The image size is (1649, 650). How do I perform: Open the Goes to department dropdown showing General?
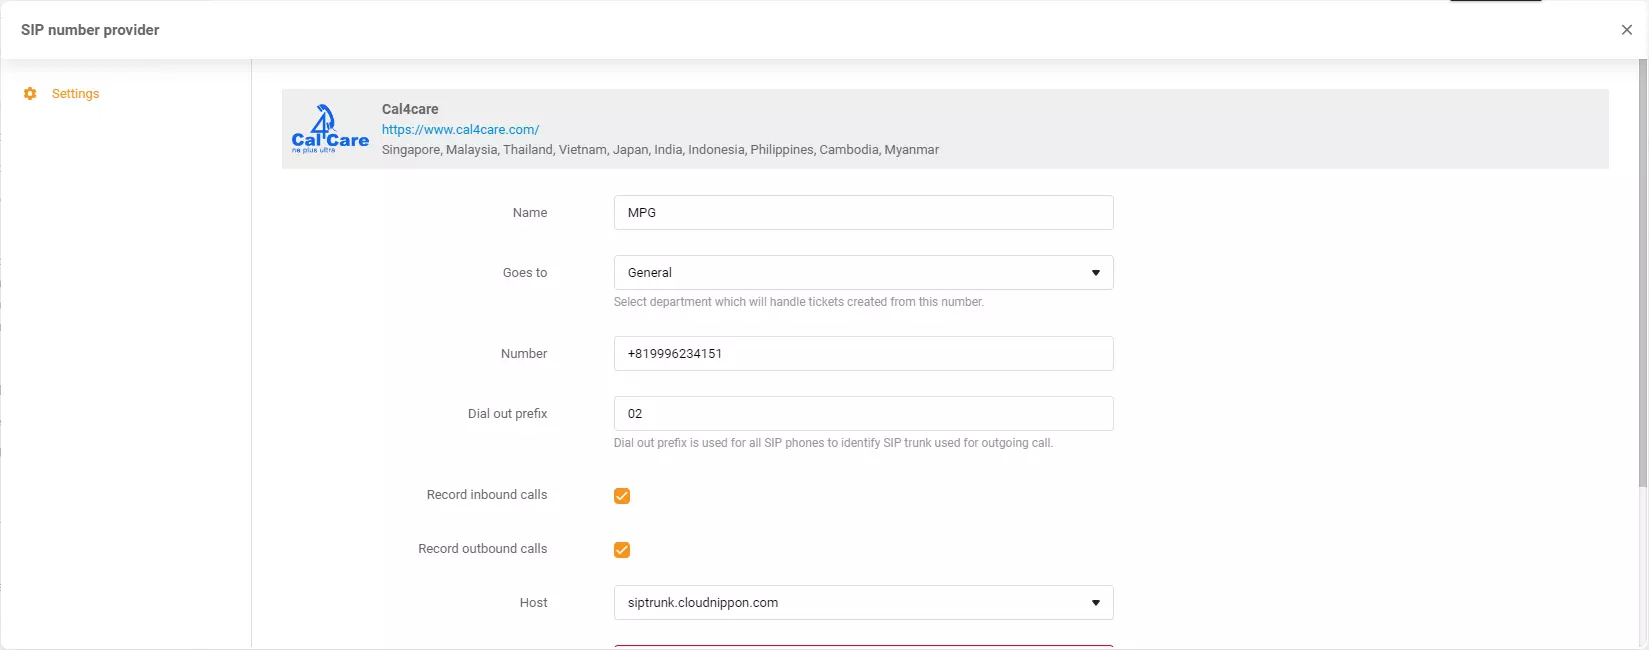click(850, 273)
